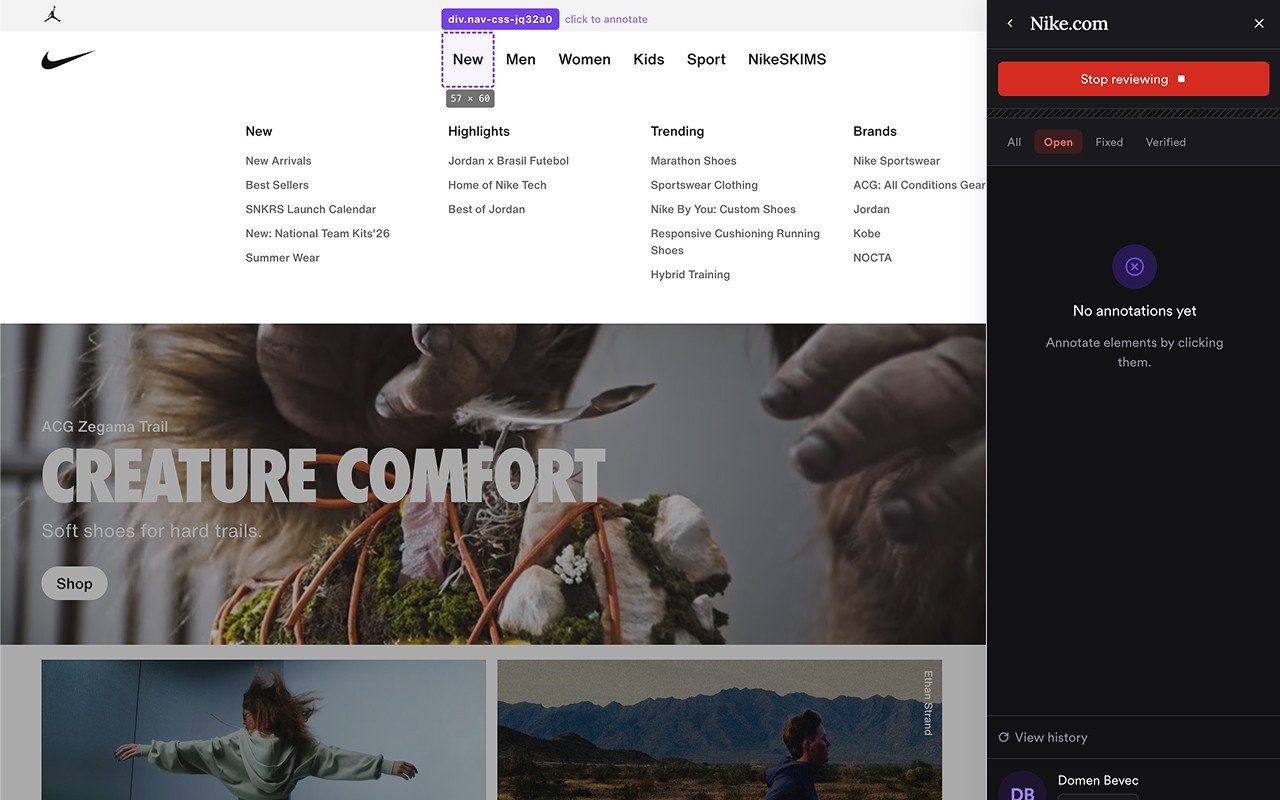The width and height of the screenshot is (1280, 800).
Task: Open SNKRS Launch Calendar link
Action: (311, 209)
